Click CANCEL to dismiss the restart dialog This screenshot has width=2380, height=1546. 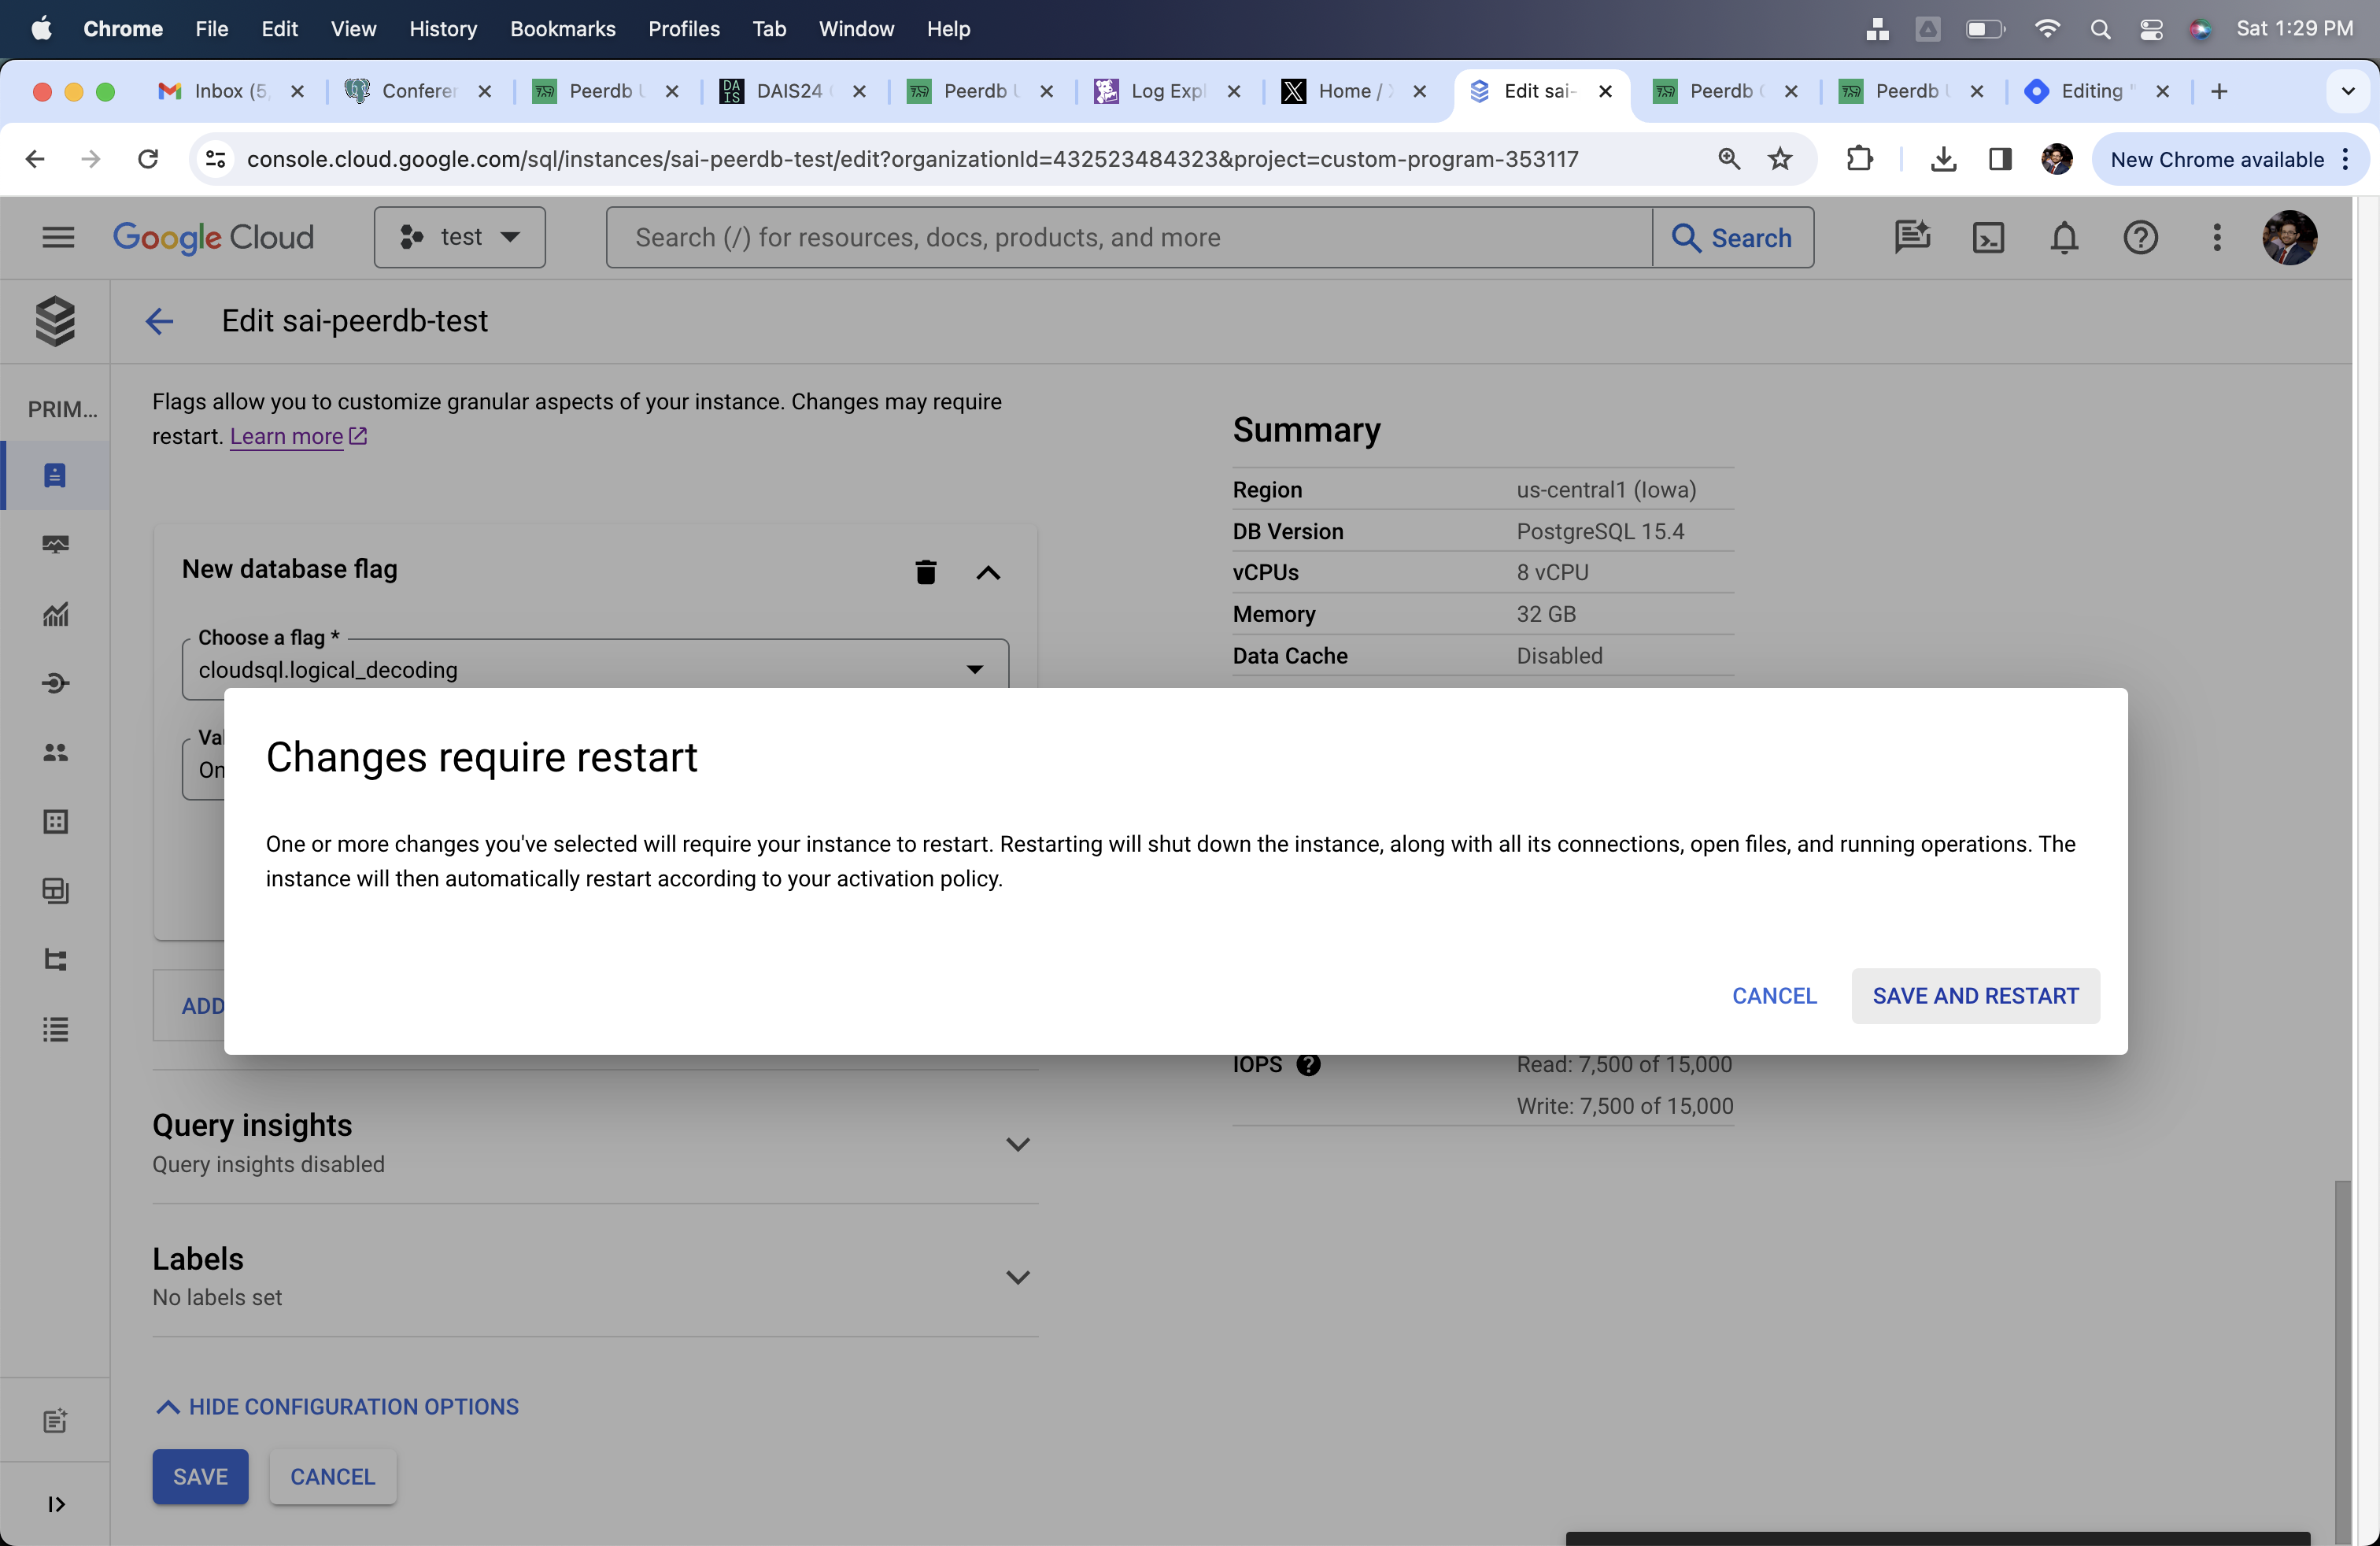pyautogui.click(x=1775, y=996)
